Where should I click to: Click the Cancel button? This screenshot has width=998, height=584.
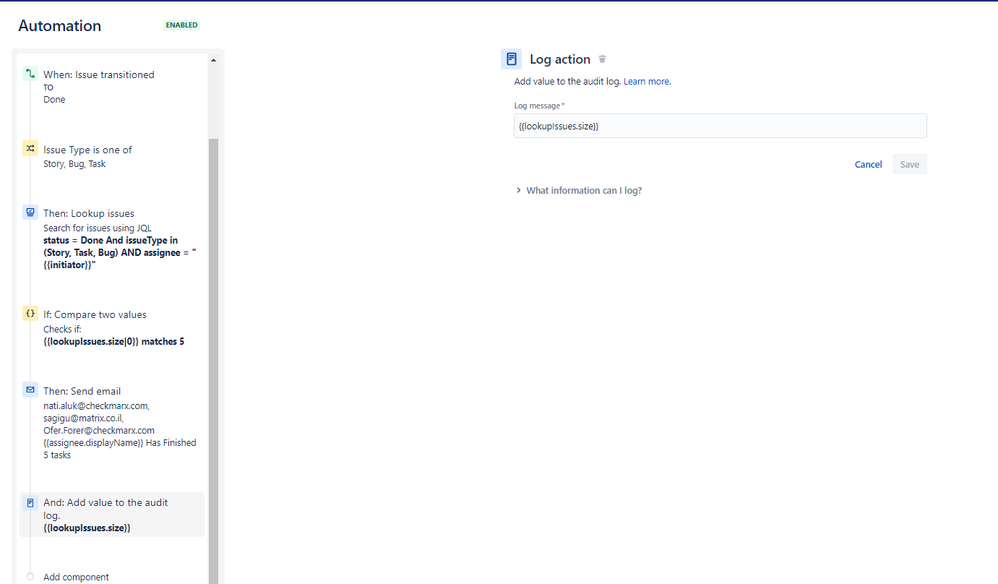(x=868, y=164)
